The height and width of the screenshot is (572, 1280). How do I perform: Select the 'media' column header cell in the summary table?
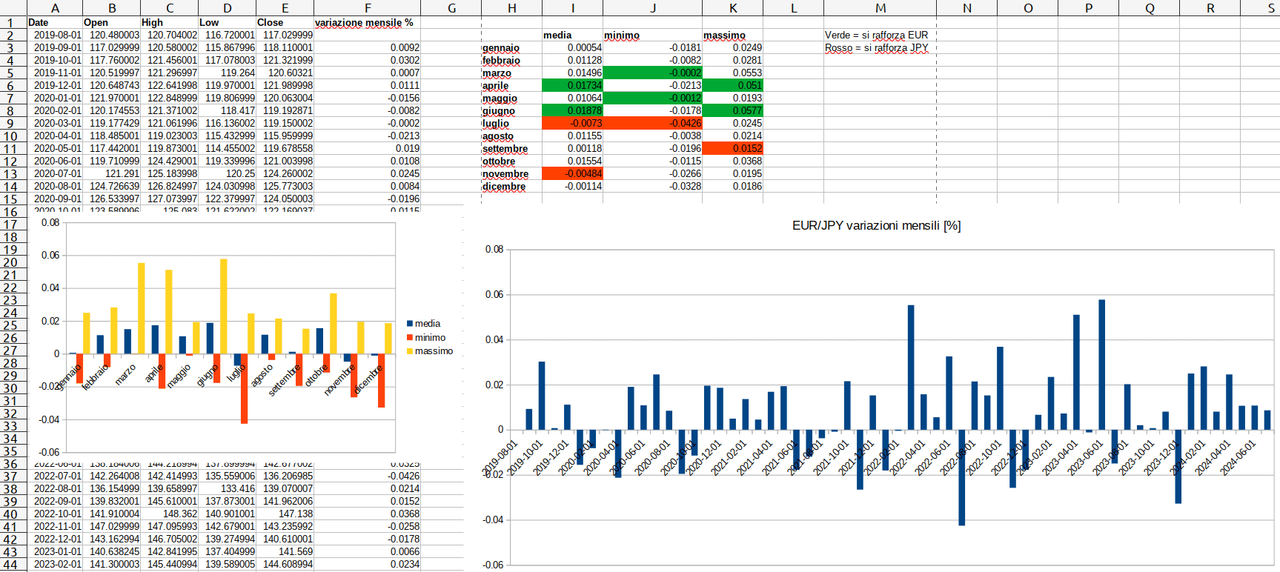pos(572,34)
